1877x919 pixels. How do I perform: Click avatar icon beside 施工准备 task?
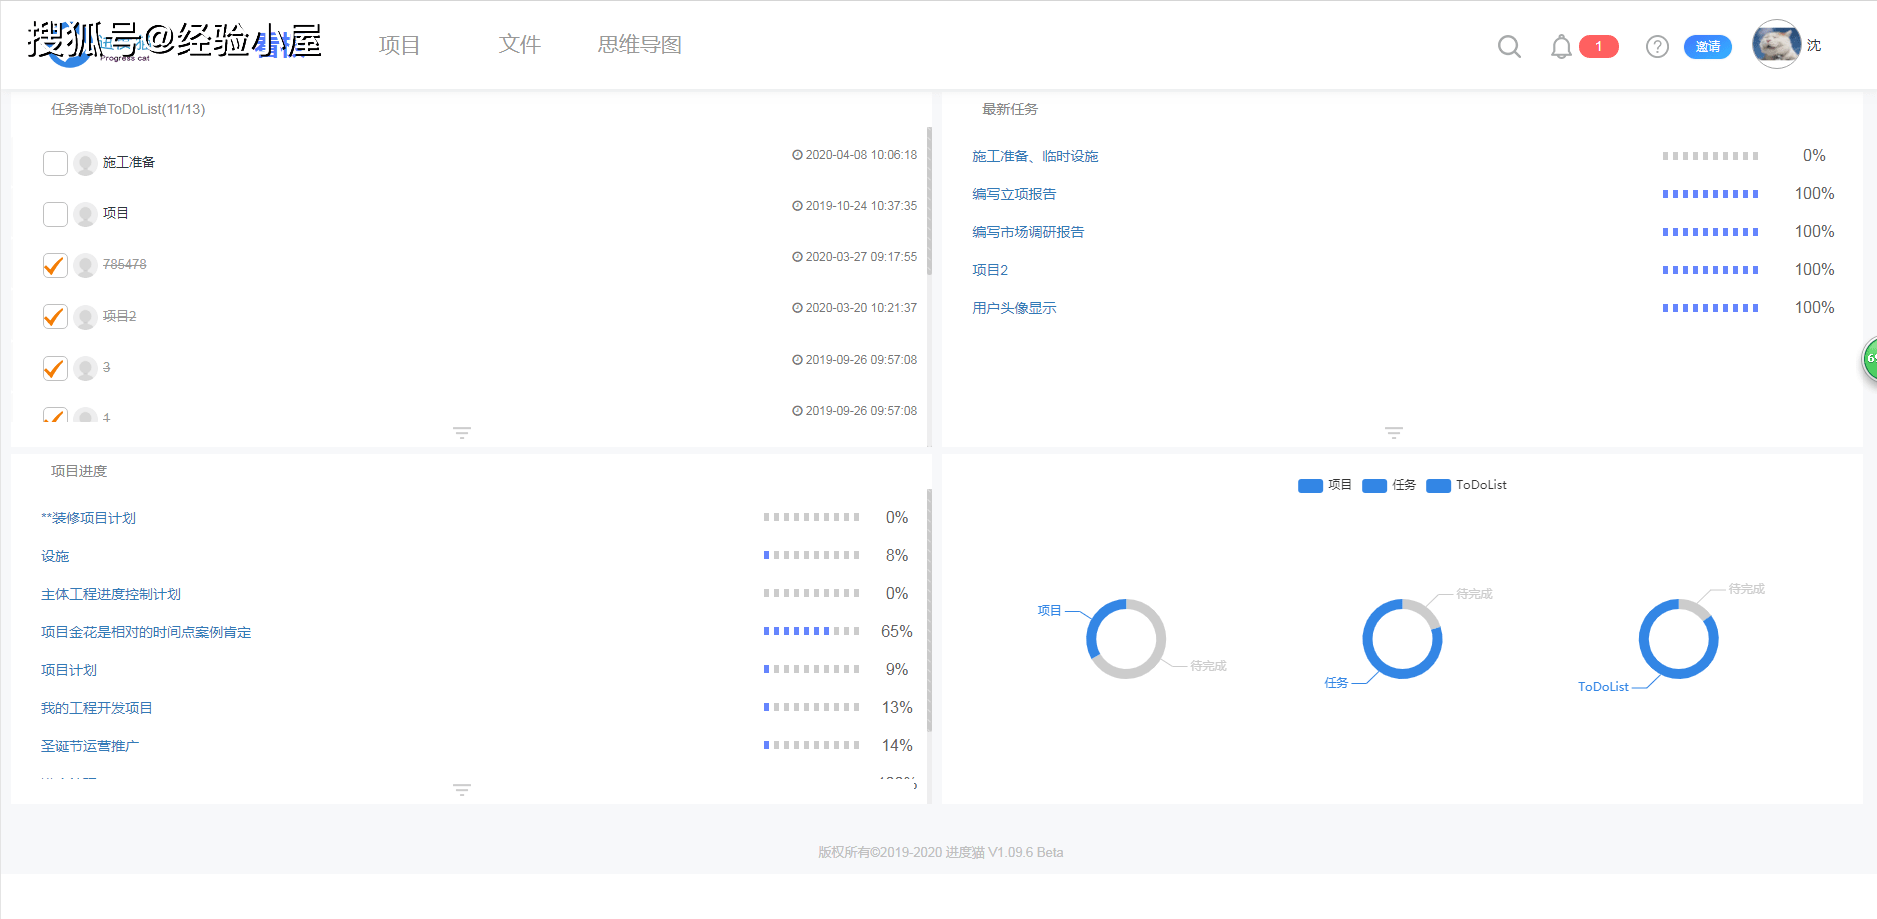86,163
